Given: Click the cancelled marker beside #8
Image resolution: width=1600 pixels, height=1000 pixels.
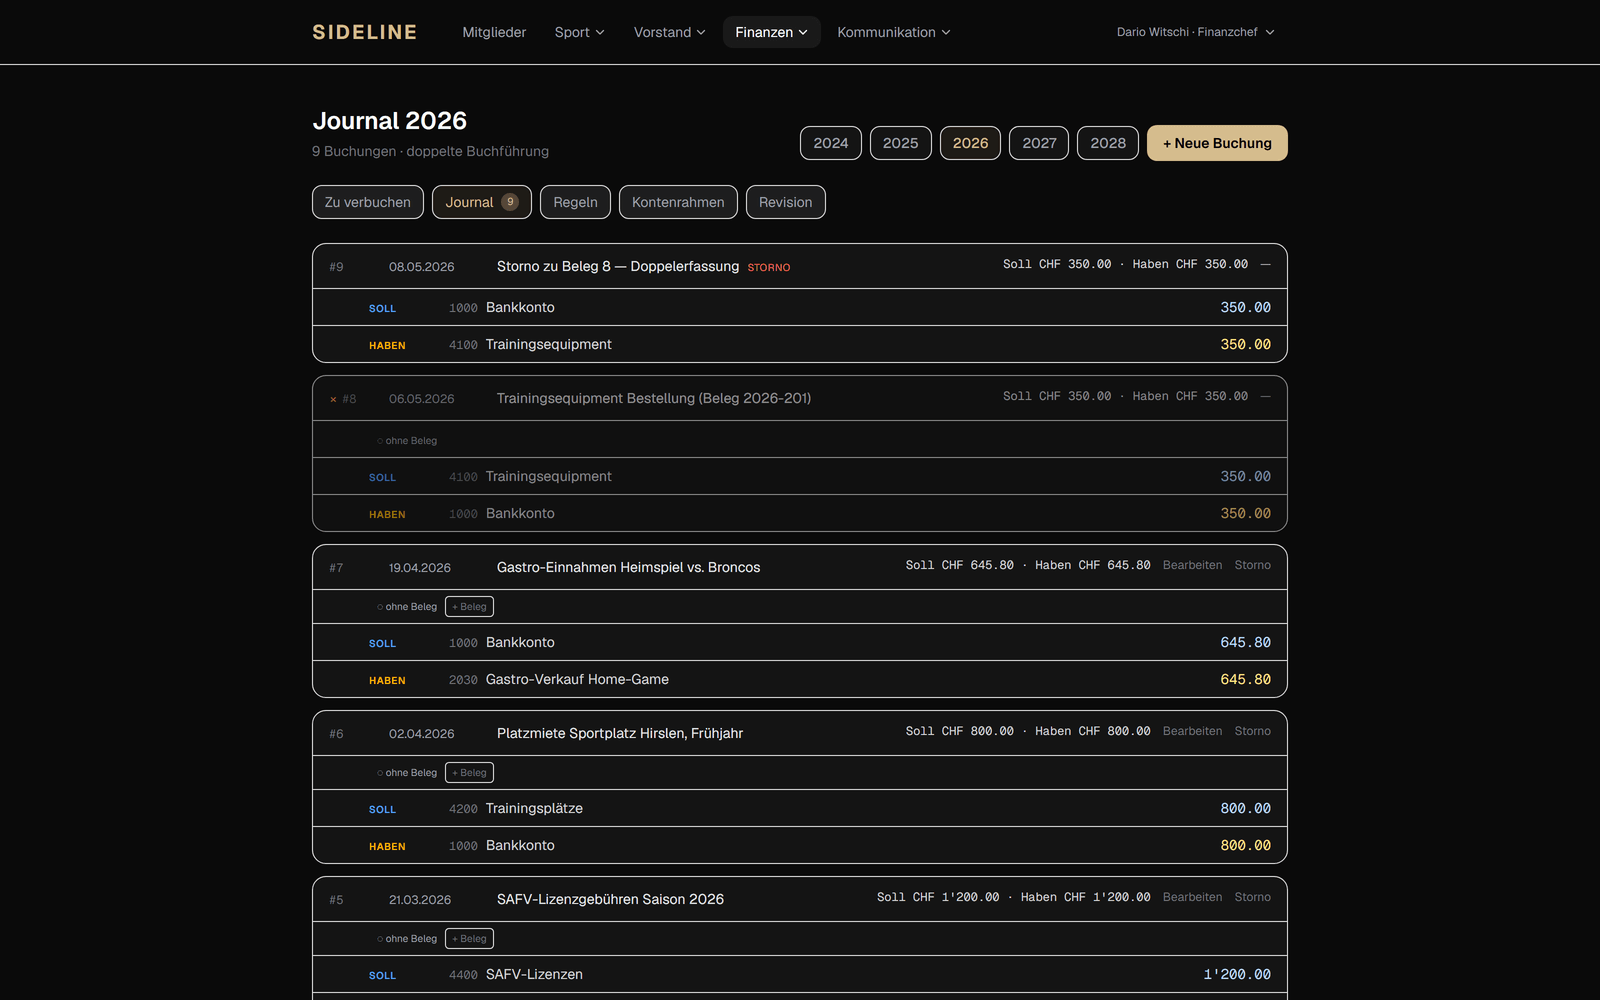Looking at the screenshot, I should [333, 399].
